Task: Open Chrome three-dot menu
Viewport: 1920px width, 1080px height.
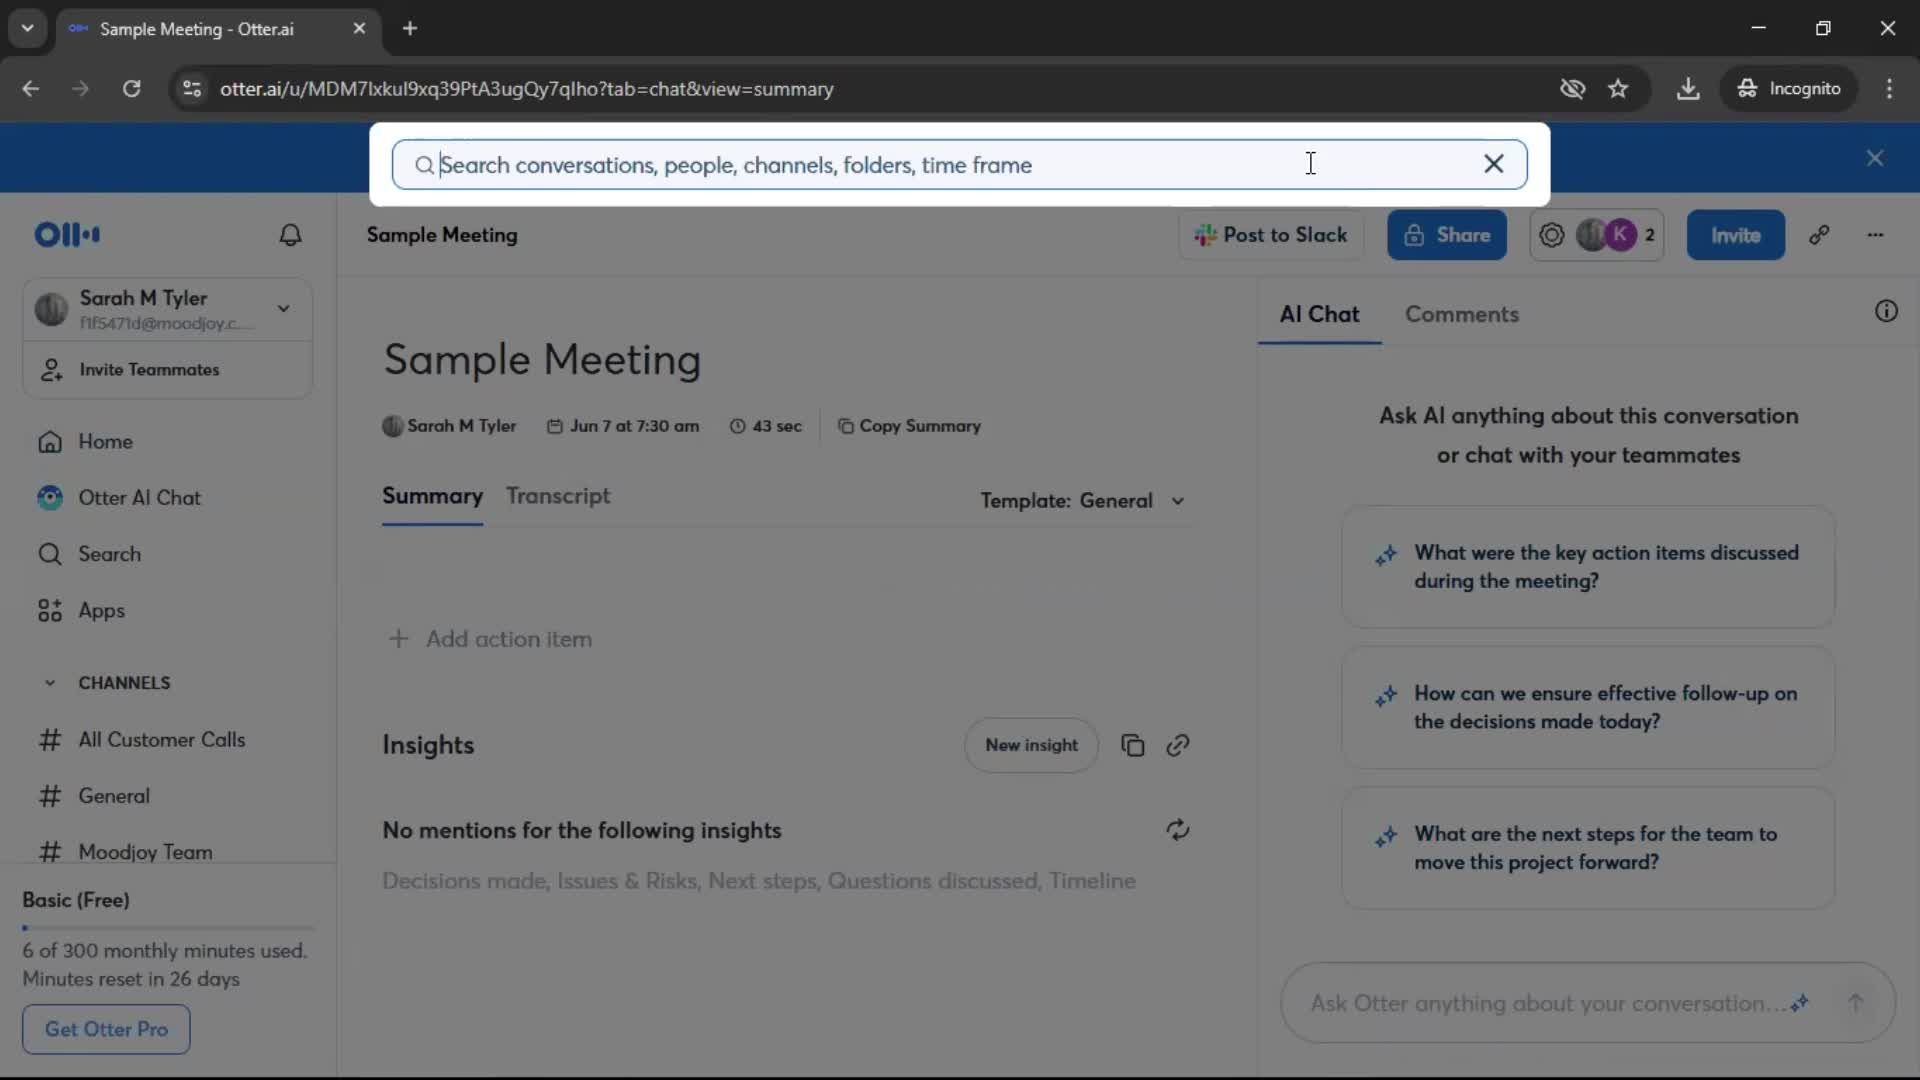Action: [1889, 89]
